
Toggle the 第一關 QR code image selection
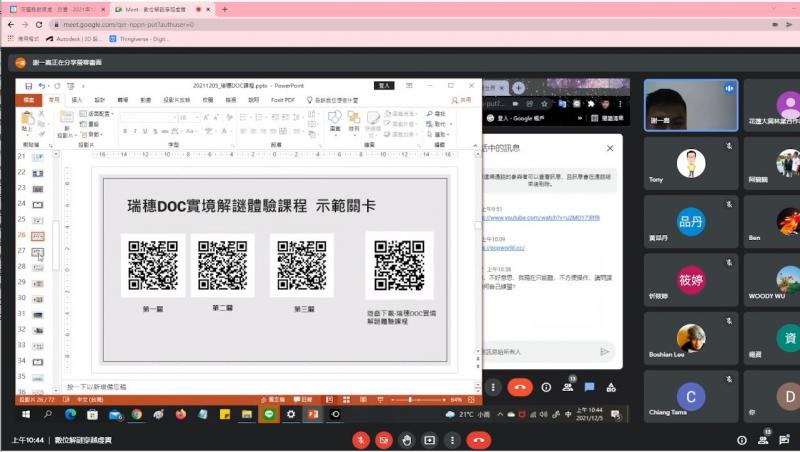point(153,265)
